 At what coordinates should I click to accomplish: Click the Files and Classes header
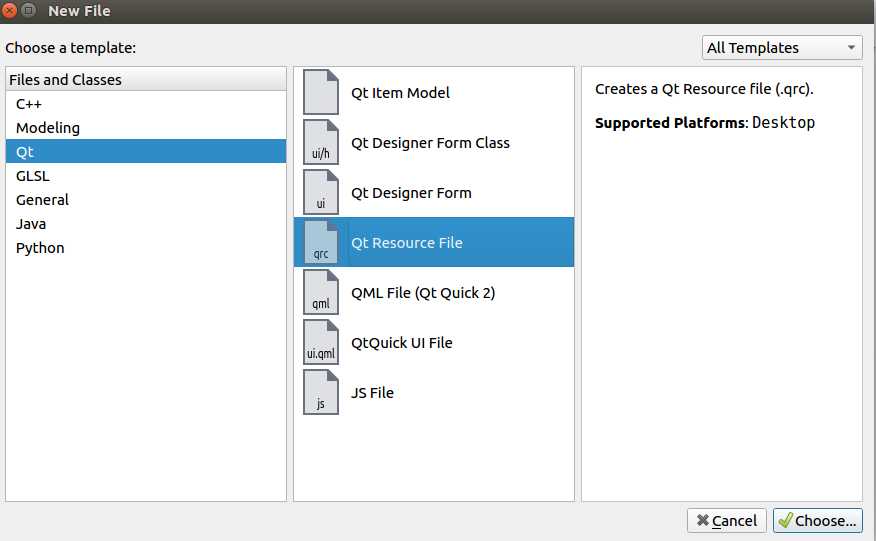[x=146, y=79]
